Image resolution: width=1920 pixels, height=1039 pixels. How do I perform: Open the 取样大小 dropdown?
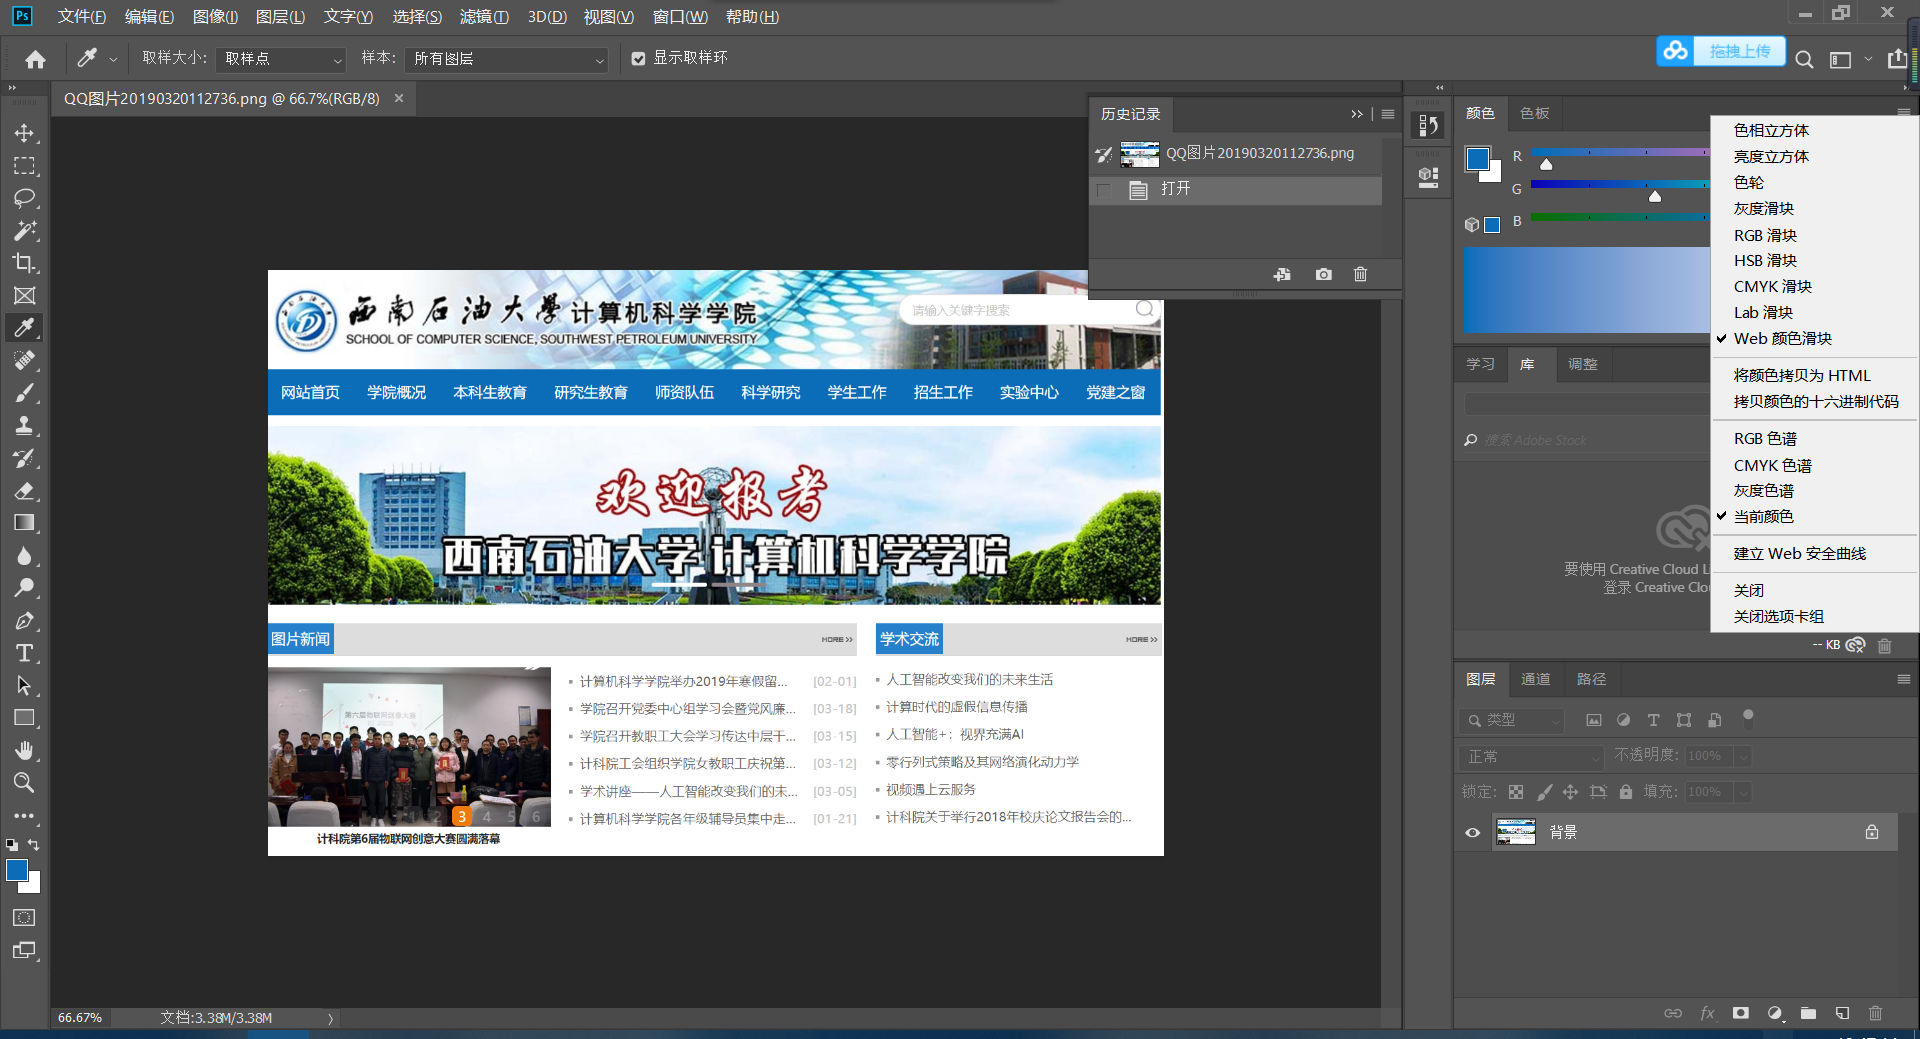pos(281,59)
